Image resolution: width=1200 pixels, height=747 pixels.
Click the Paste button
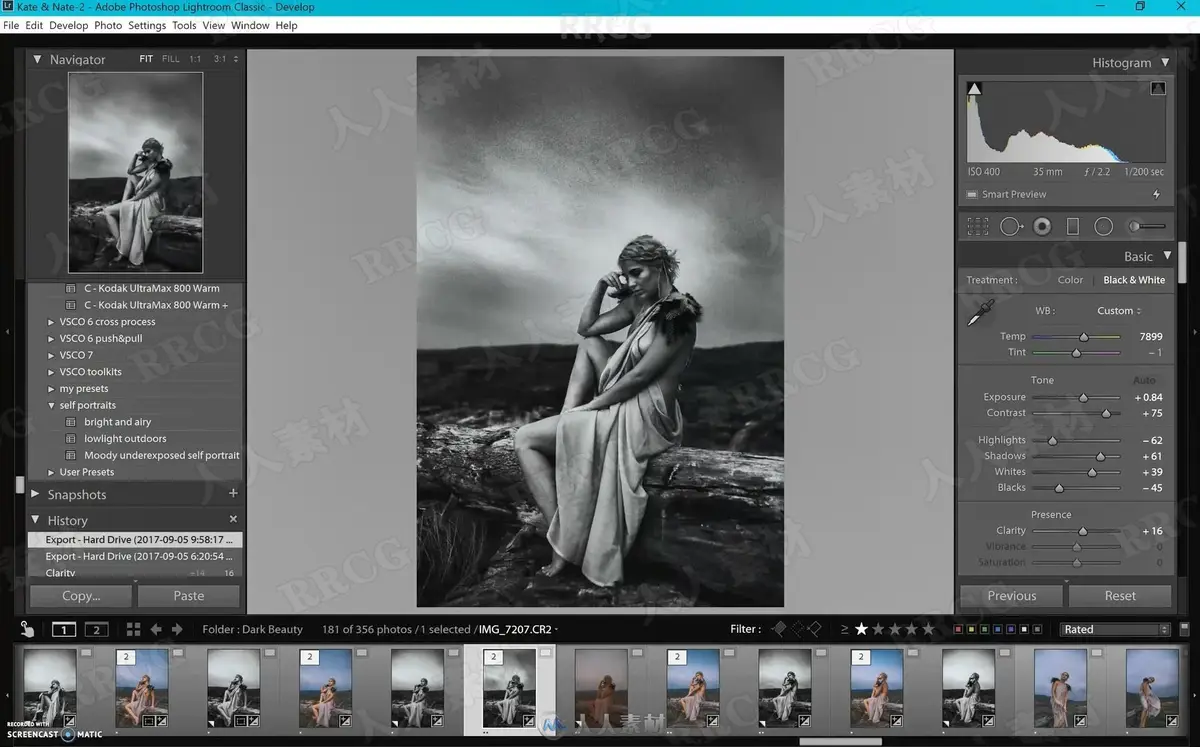[189, 596]
